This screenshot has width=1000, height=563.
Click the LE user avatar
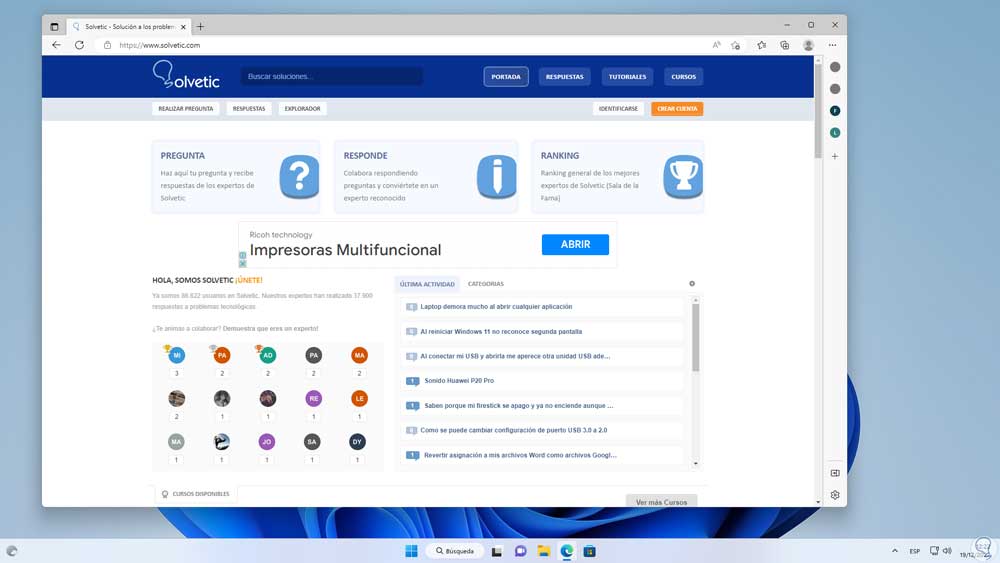coord(359,398)
